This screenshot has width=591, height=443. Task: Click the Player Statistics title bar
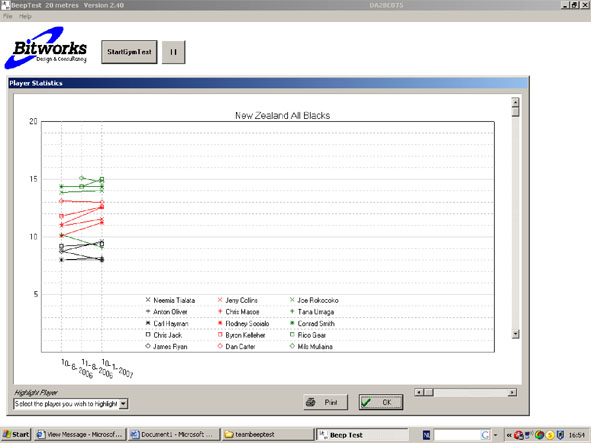268,83
